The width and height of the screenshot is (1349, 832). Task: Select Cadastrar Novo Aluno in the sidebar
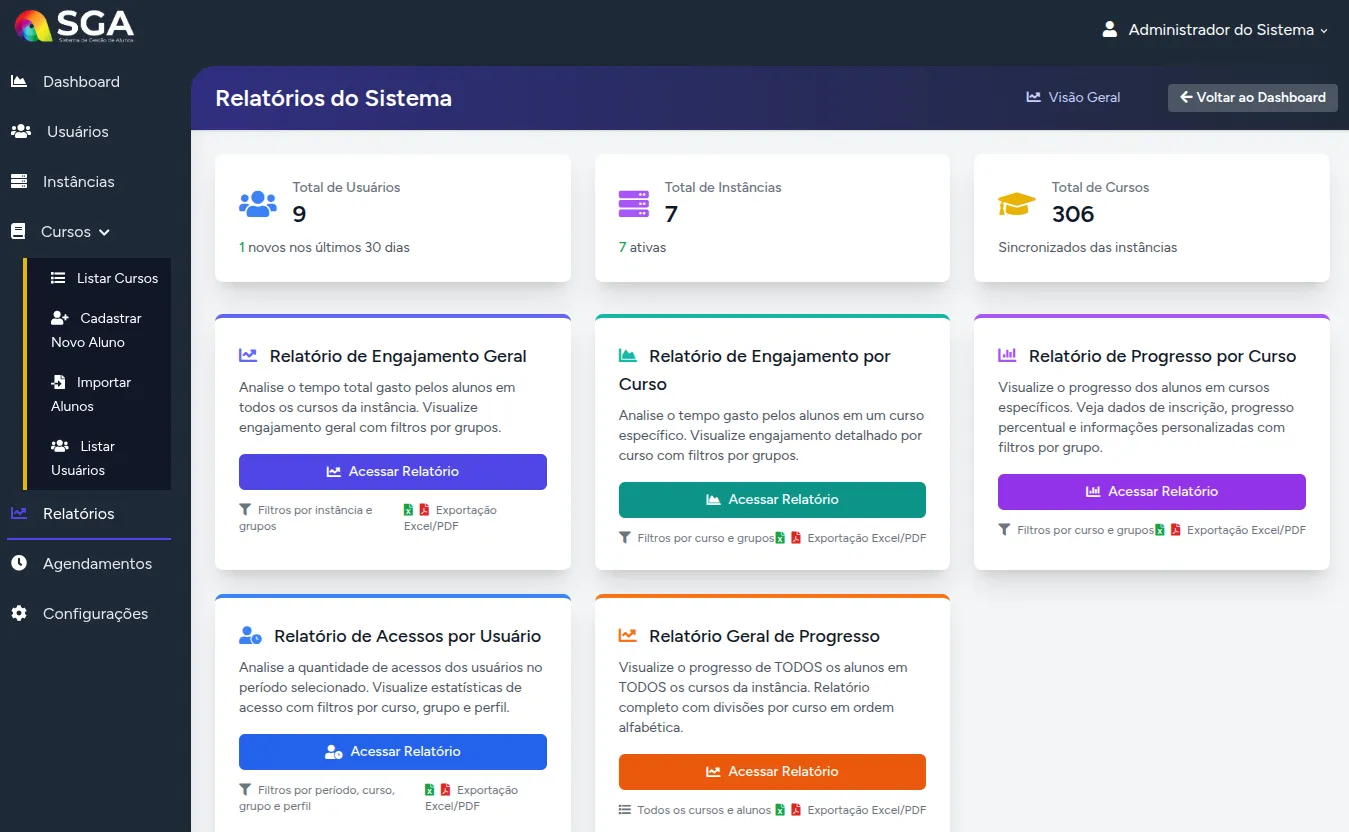coord(97,330)
